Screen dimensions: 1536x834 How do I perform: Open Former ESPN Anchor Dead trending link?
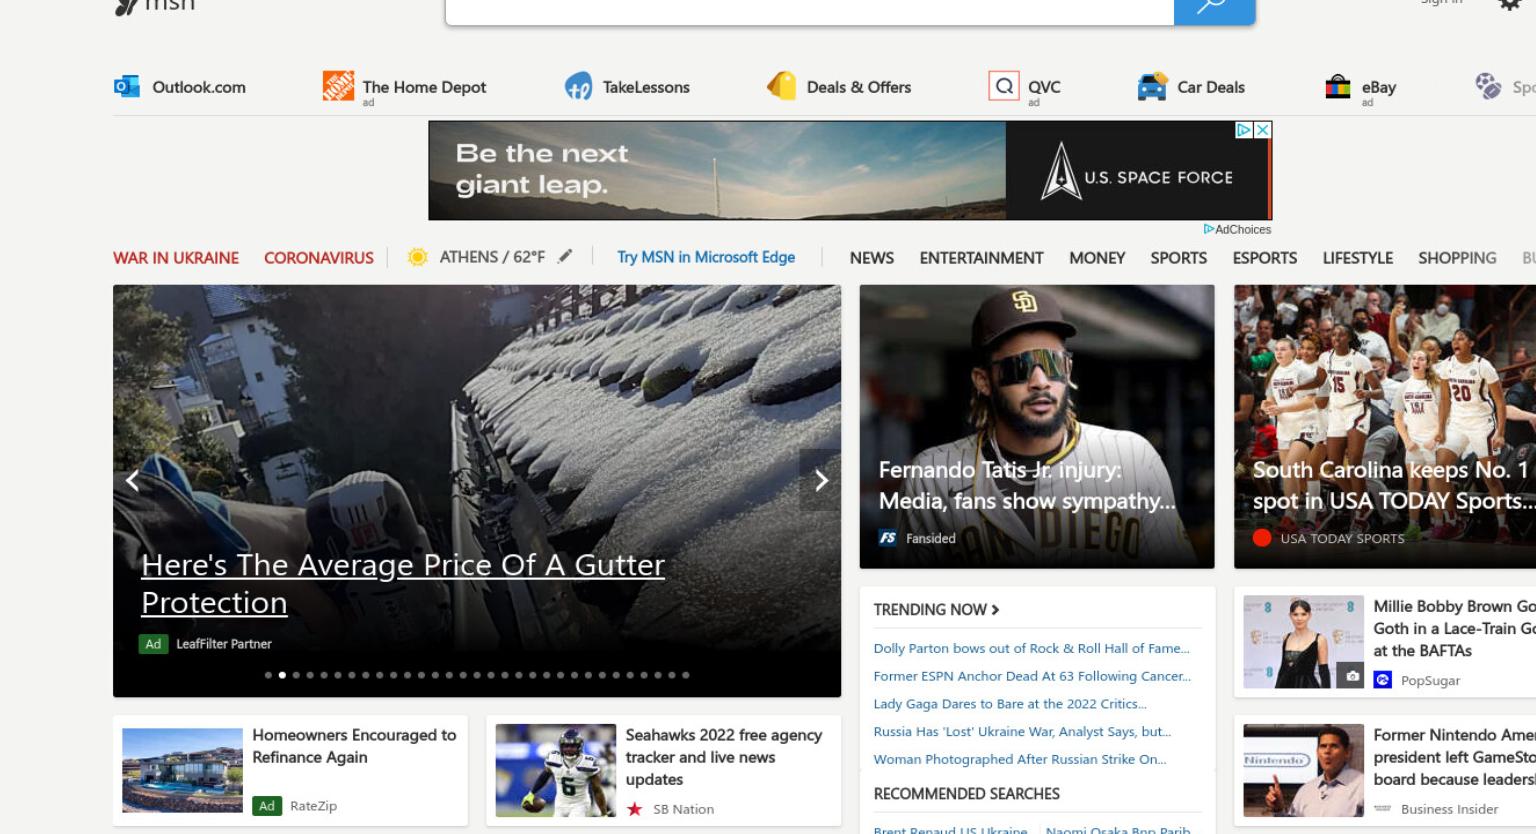pyautogui.click(x=1032, y=676)
